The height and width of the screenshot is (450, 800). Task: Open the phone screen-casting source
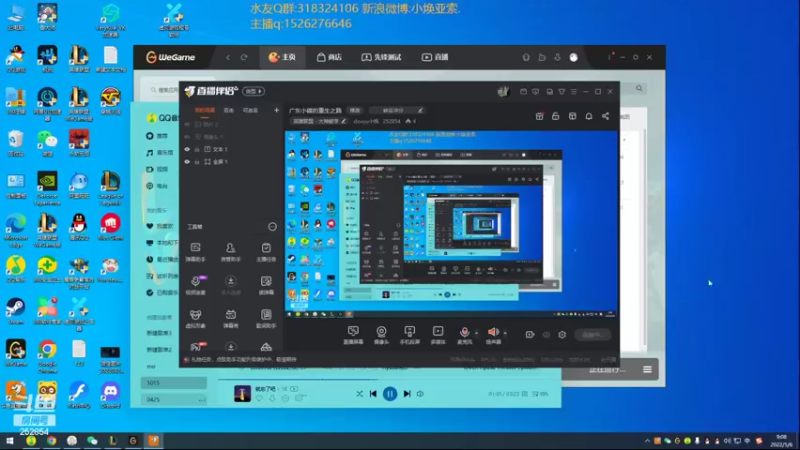[409, 335]
